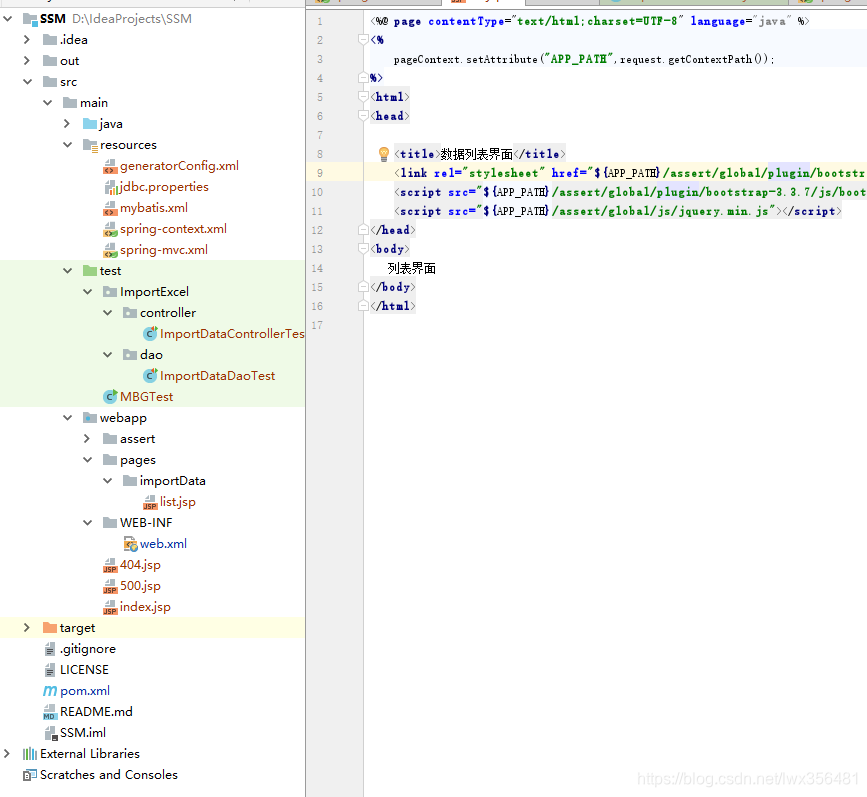The width and height of the screenshot is (867, 797).
Task: Select pom.xml in the project tree
Action: 85,691
